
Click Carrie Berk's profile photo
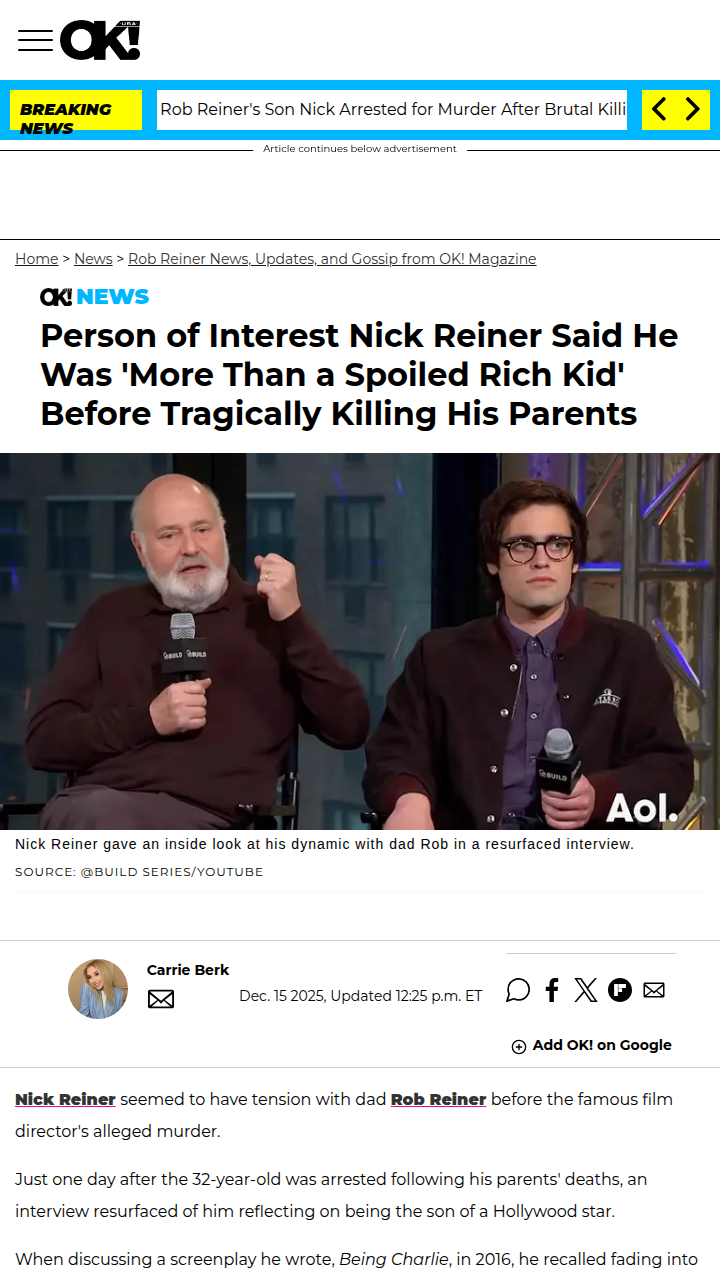(98, 989)
